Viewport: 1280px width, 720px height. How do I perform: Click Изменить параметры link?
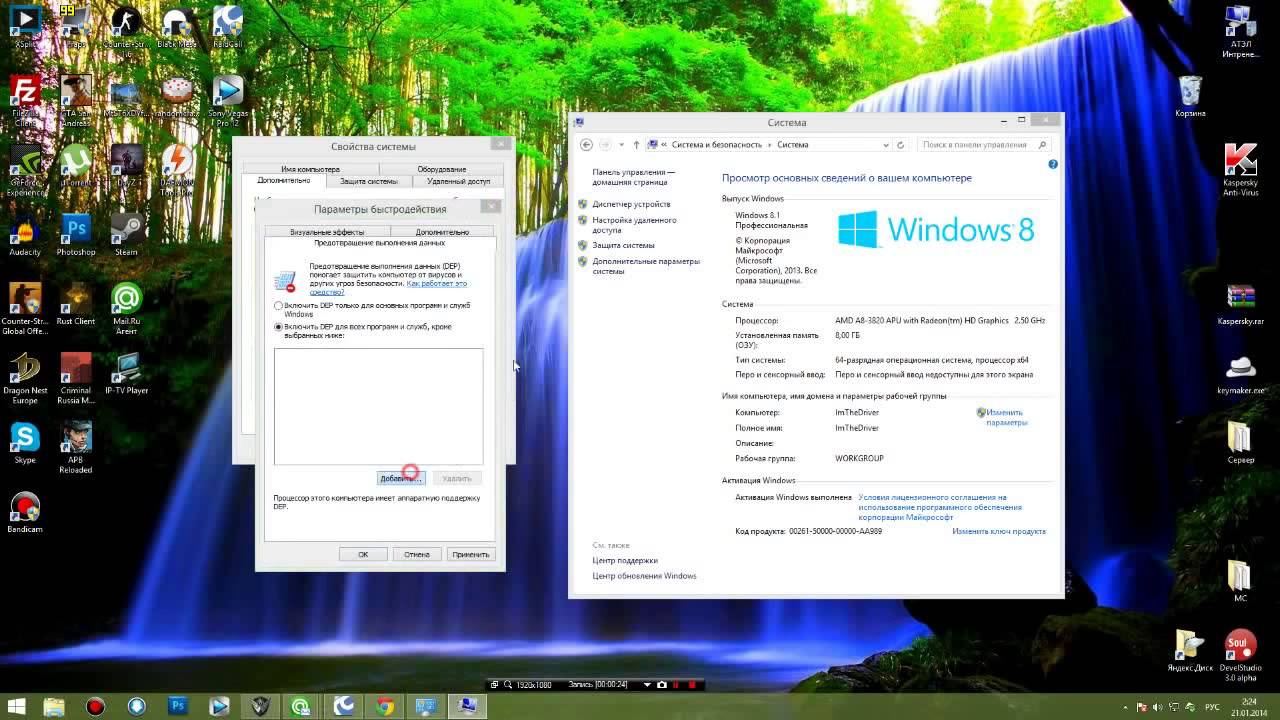(1005, 417)
